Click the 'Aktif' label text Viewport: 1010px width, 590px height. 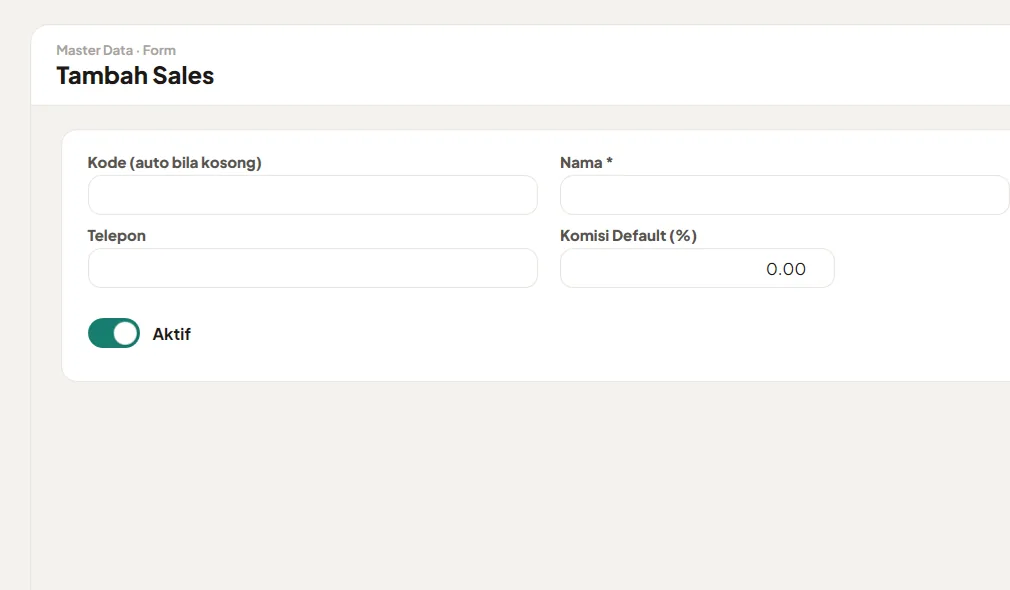171,334
